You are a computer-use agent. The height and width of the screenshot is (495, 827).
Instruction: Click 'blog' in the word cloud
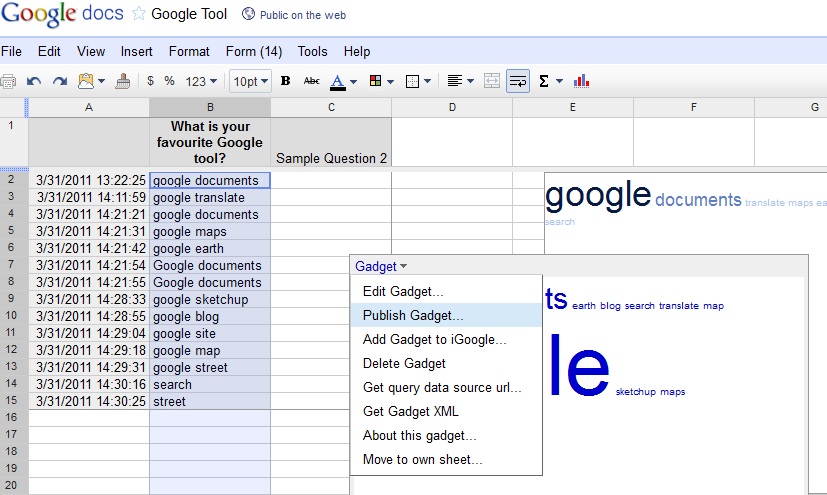[x=610, y=306]
